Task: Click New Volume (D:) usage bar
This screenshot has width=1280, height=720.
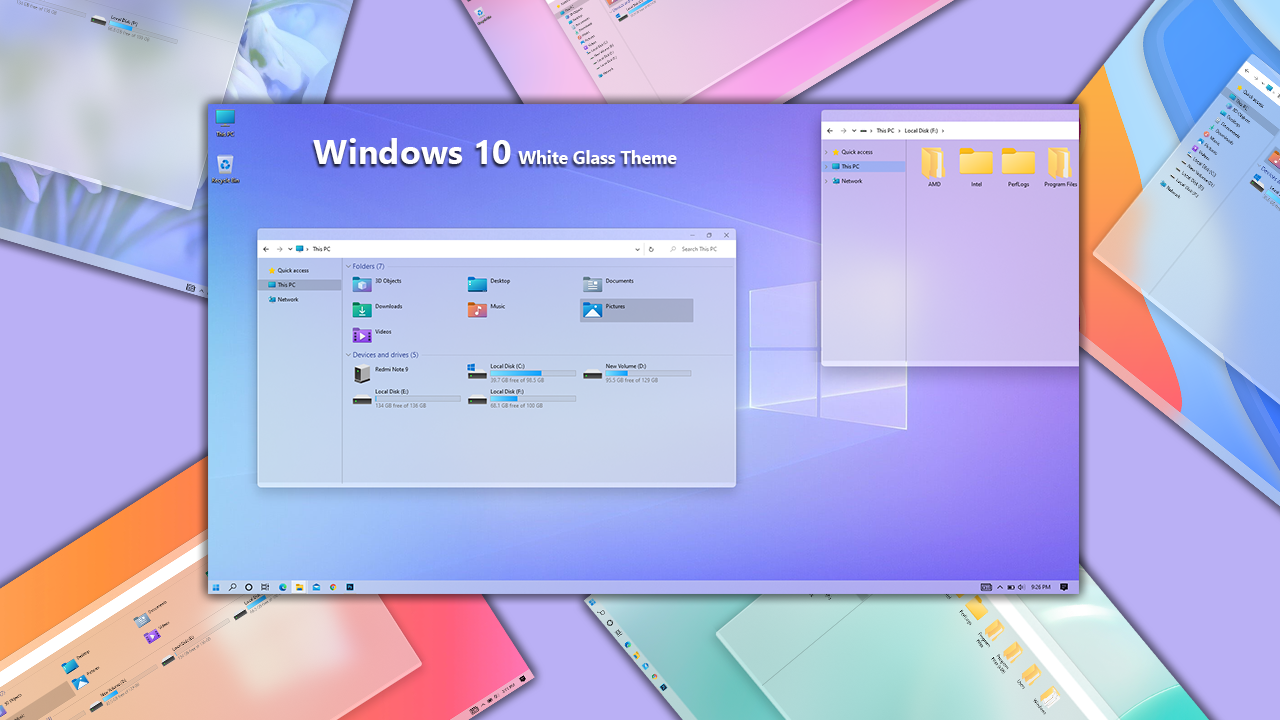Action: point(648,373)
